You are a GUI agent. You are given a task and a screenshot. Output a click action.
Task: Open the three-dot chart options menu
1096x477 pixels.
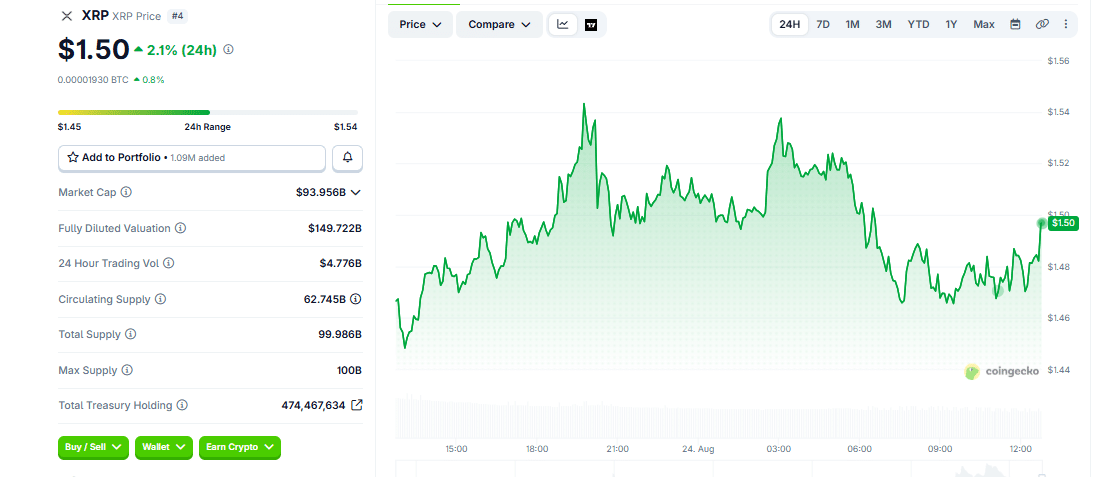[x=1066, y=24]
